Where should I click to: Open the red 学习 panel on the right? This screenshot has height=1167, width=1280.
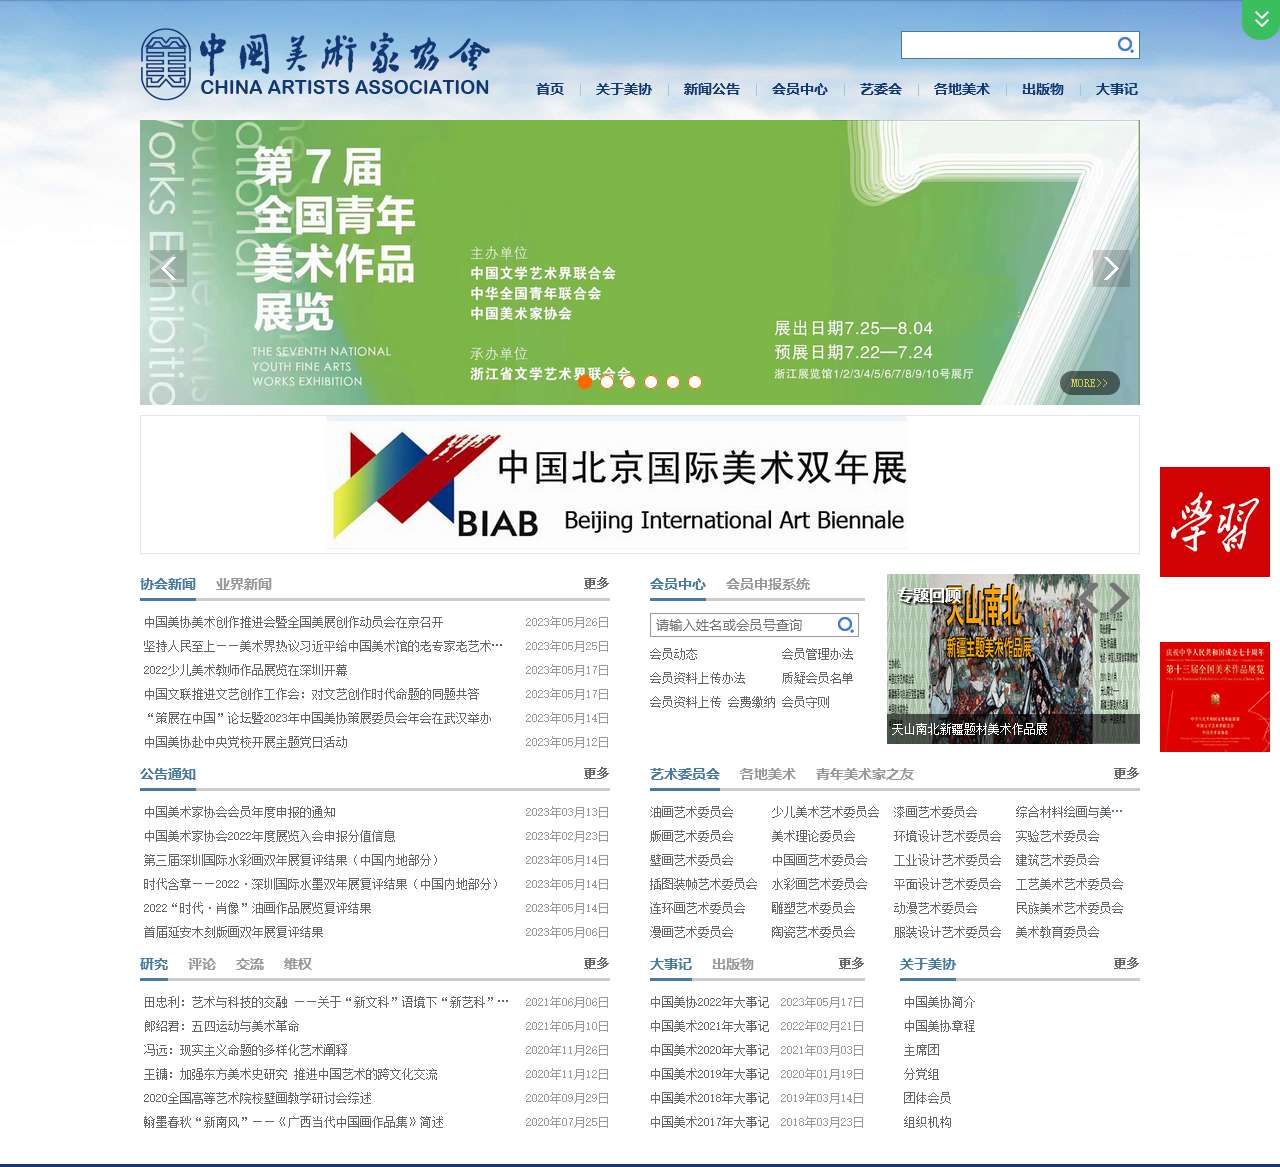(x=1214, y=521)
